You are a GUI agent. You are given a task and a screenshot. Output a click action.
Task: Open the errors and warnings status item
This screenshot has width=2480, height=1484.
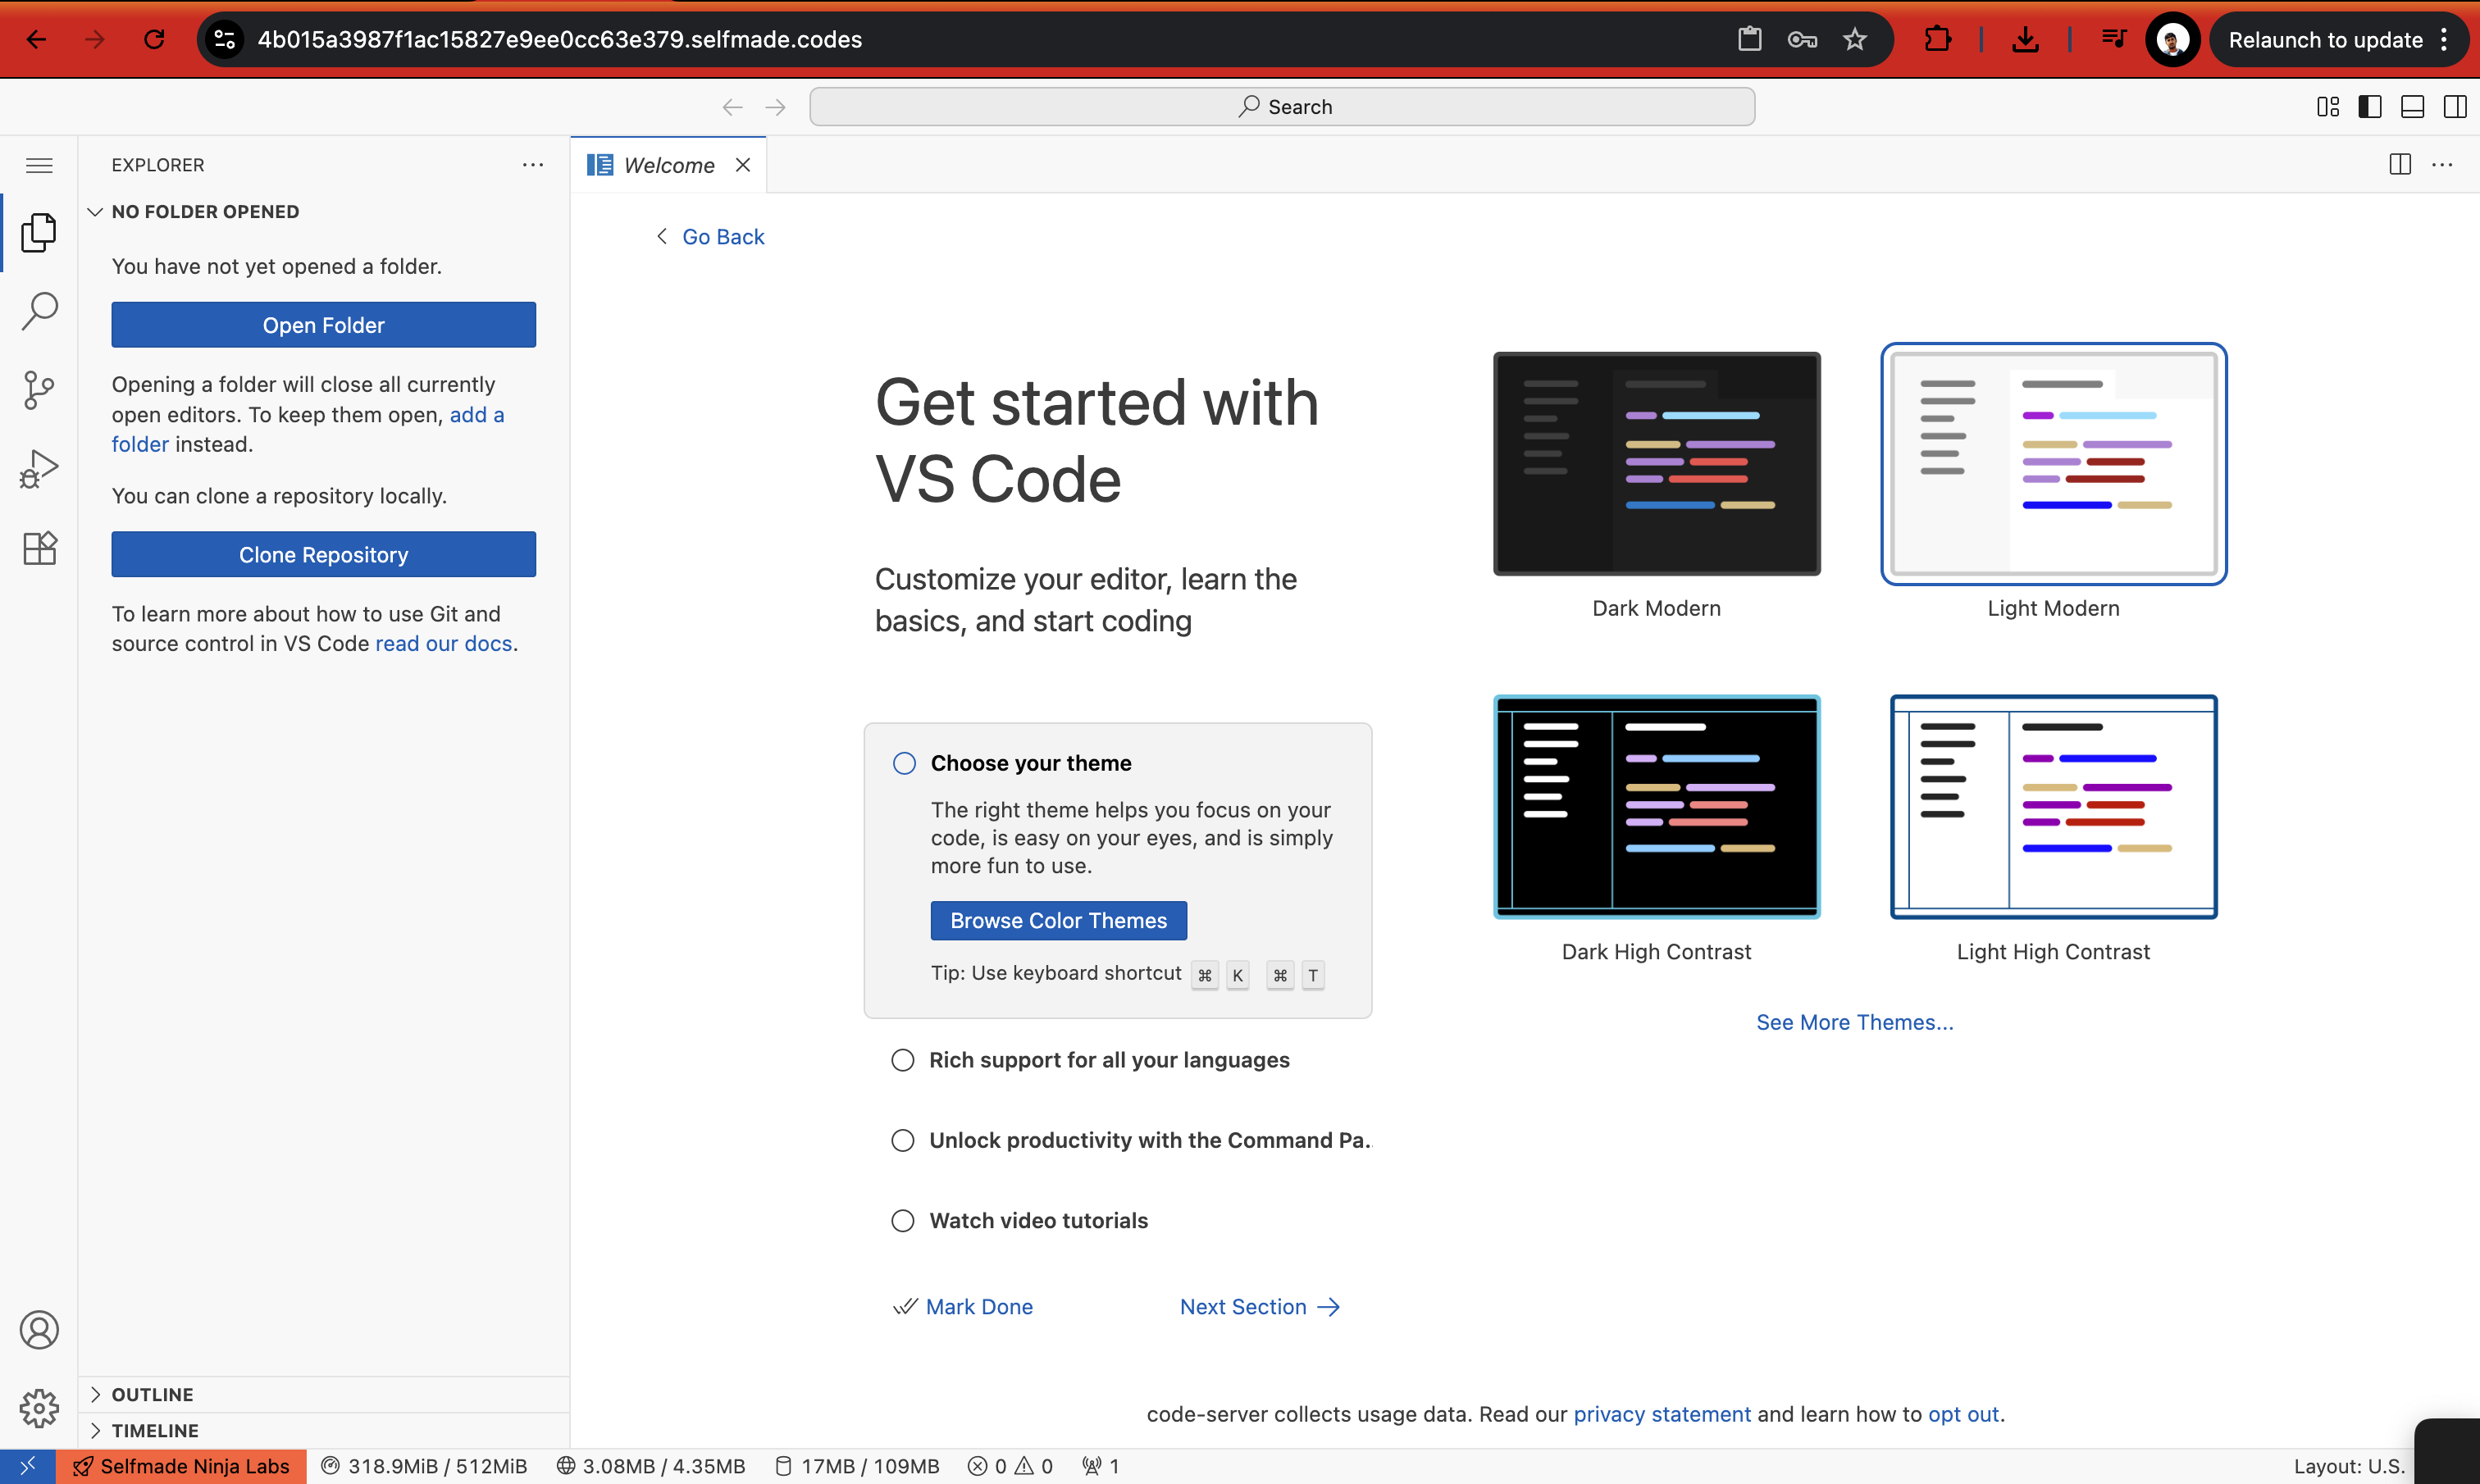1011,1466
